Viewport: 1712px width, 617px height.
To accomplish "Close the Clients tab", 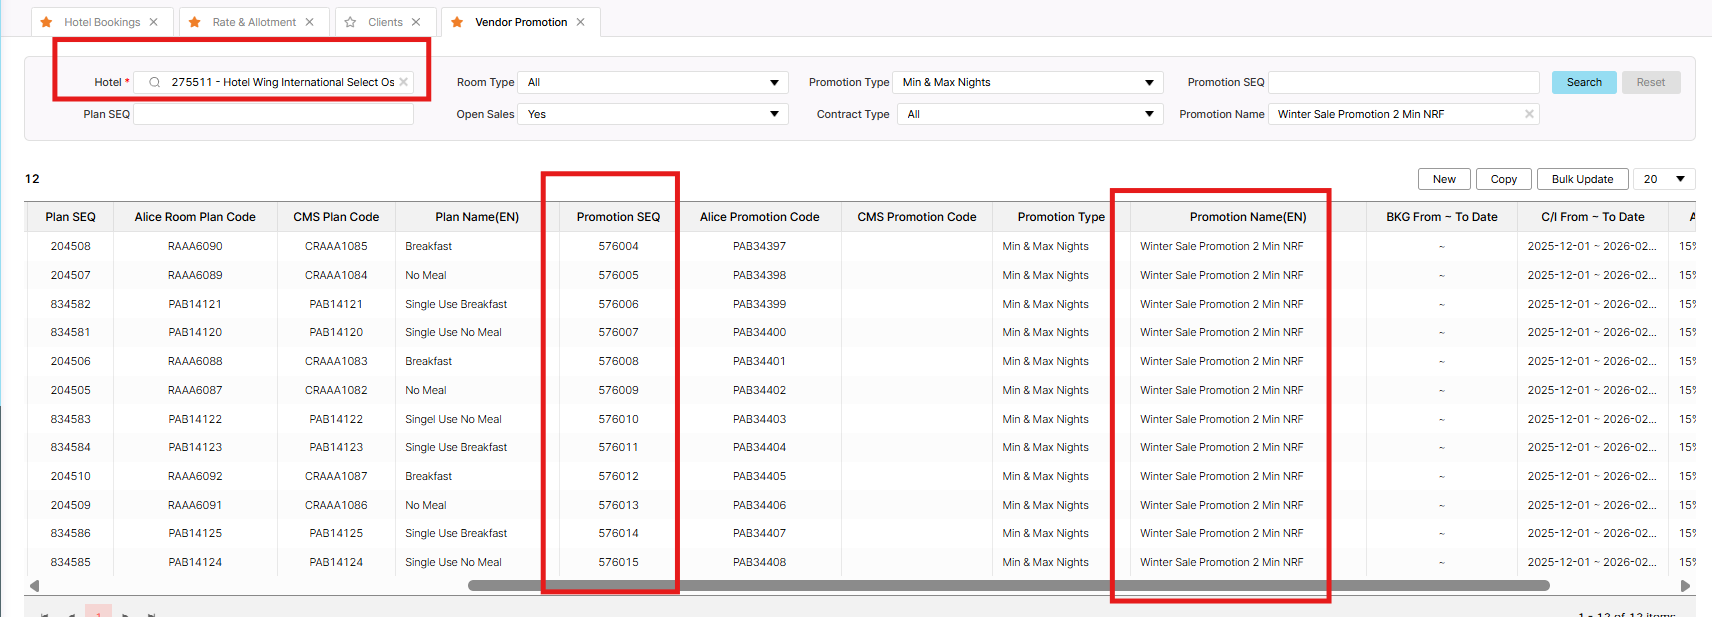I will tap(416, 22).
